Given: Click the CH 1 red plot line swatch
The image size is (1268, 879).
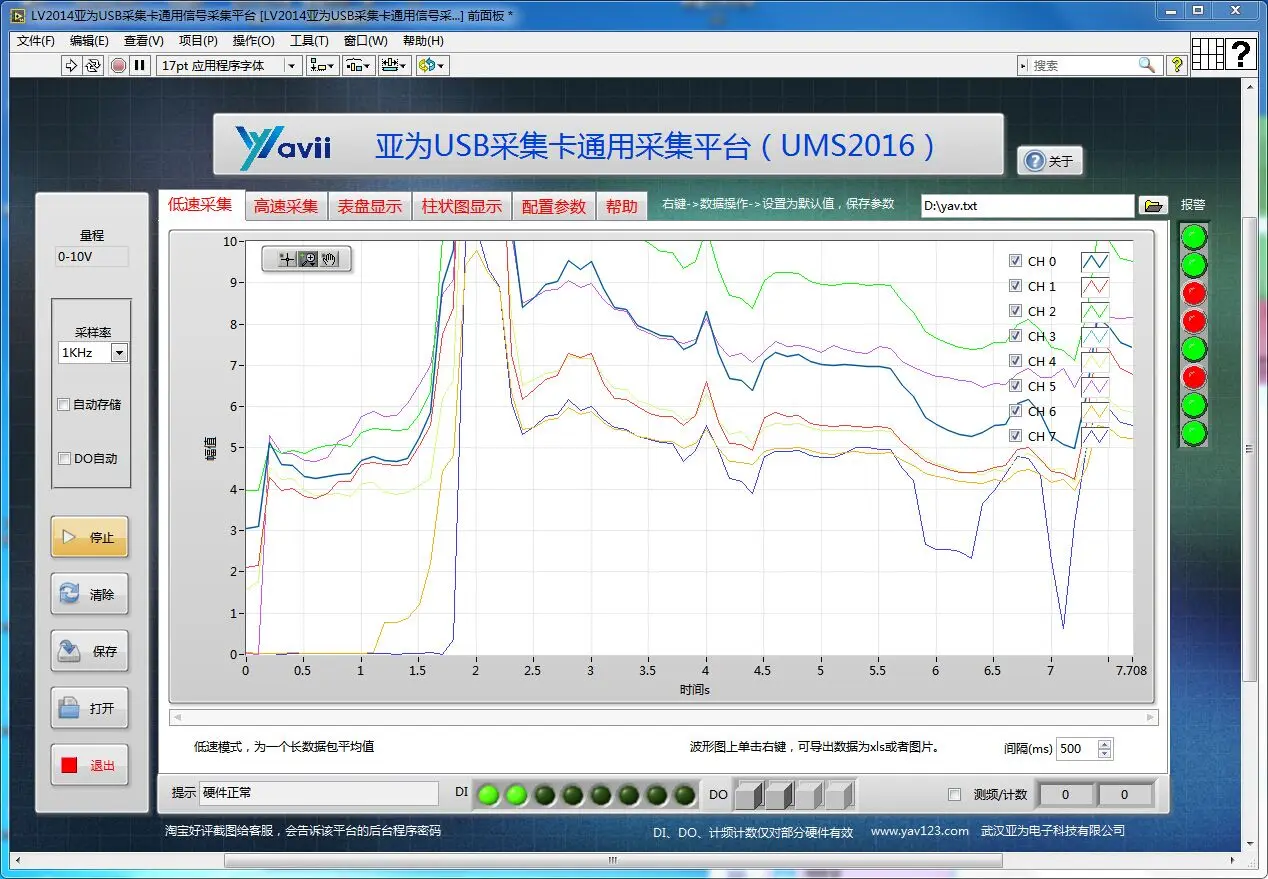Looking at the screenshot, I should coord(1095,286).
